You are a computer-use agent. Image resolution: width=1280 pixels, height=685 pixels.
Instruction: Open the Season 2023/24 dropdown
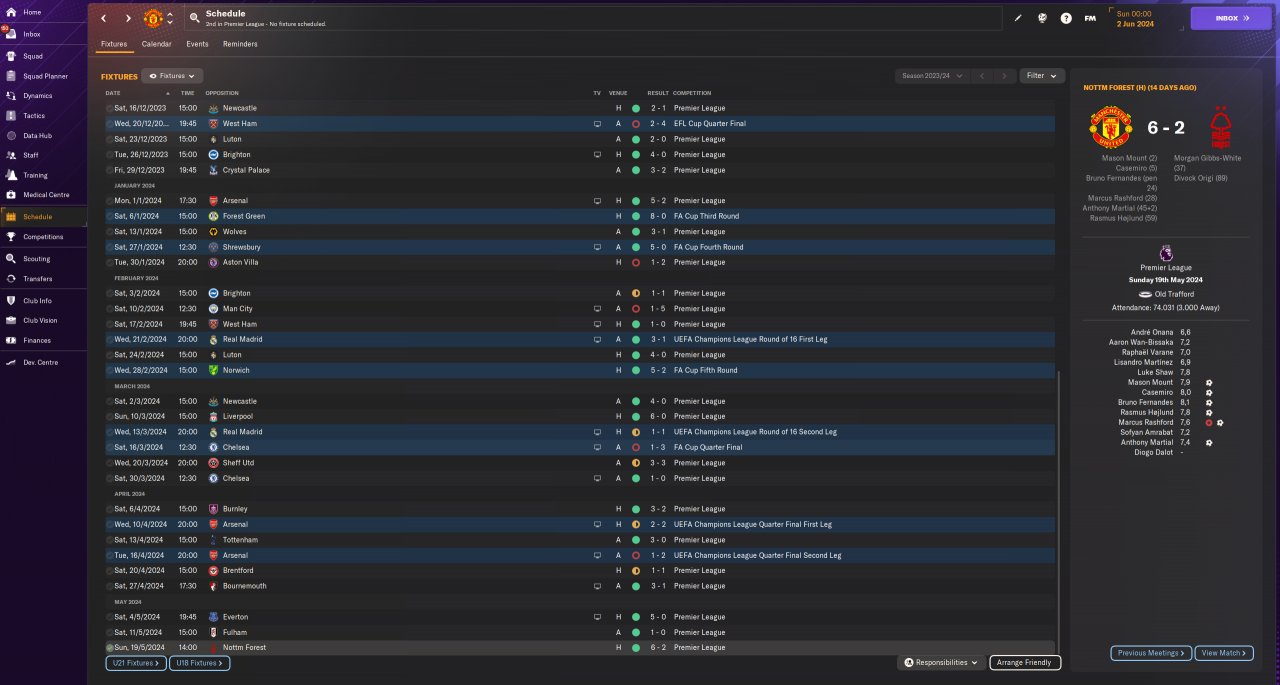point(932,76)
